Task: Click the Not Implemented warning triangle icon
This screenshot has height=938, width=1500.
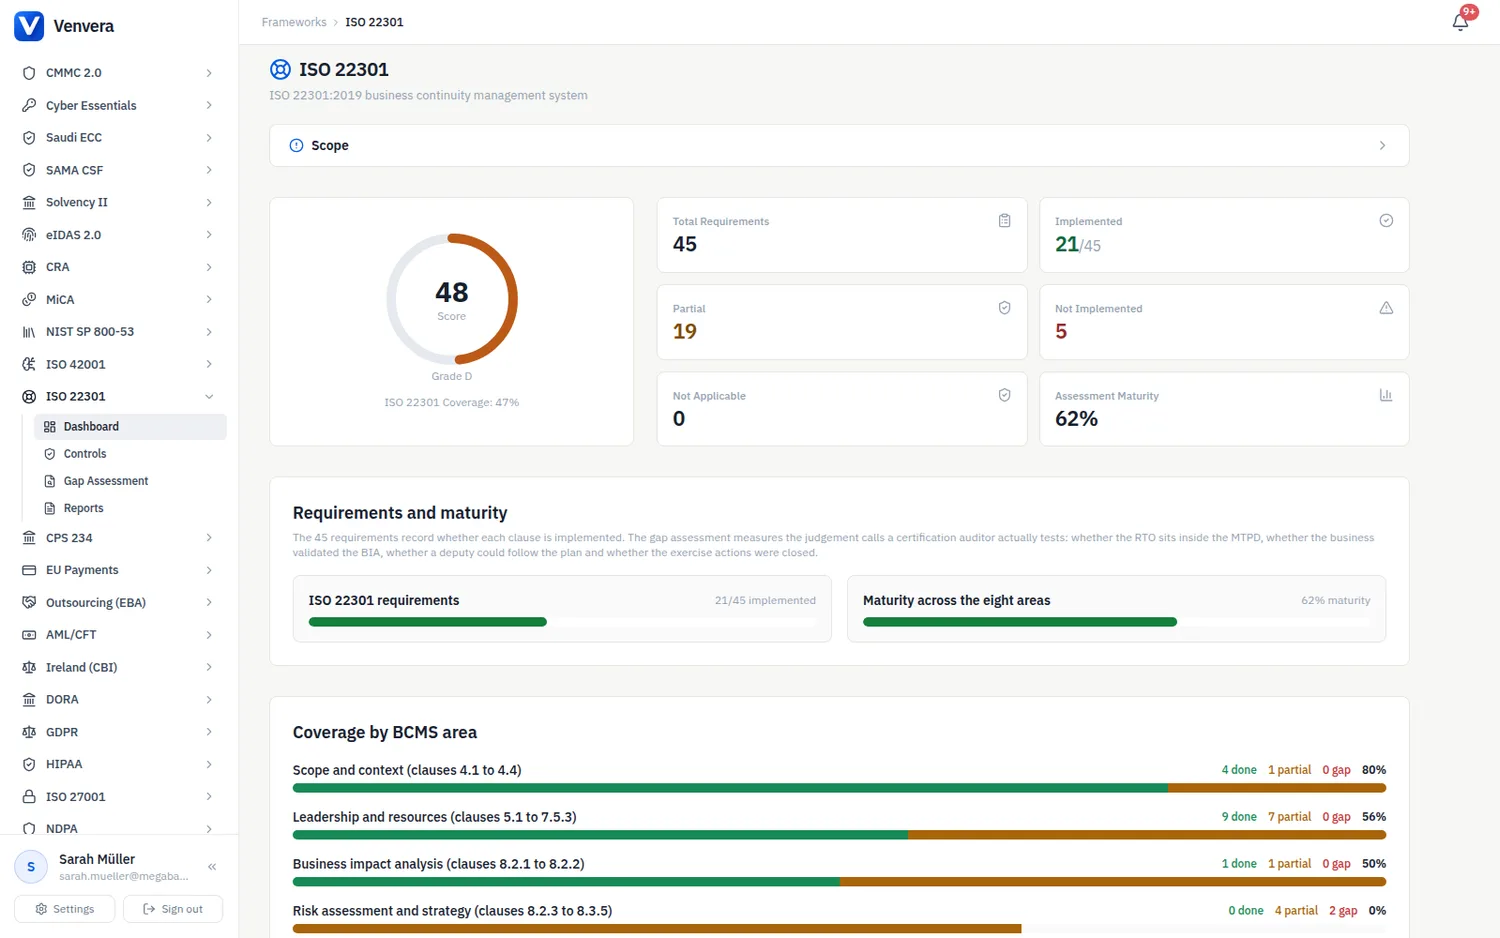Action: coord(1386,308)
